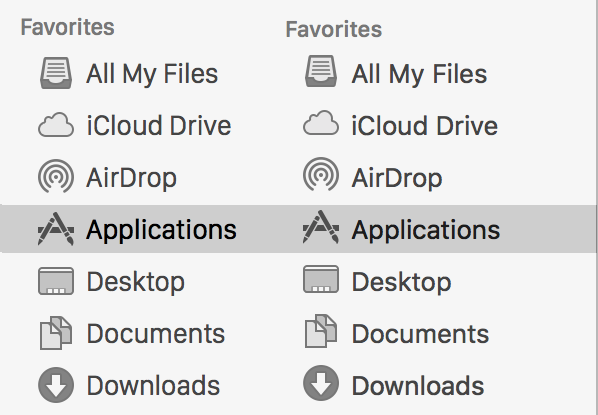Open All My Files label in left sidebar
Image resolution: width=598 pixels, height=415 pixels.
pyautogui.click(x=152, y=74)
